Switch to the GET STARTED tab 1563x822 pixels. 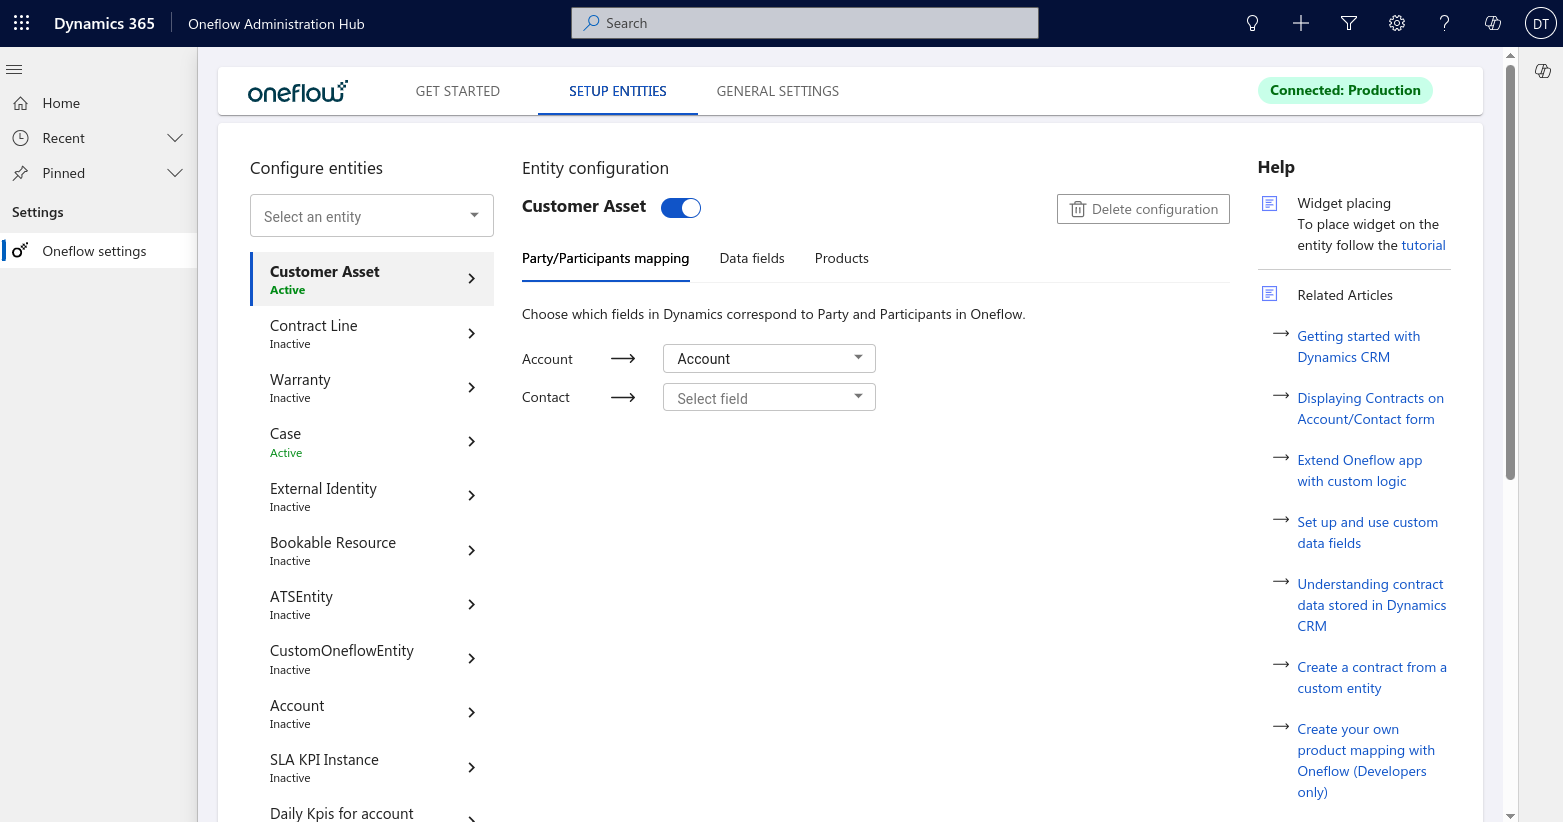(x=458, y=91)
